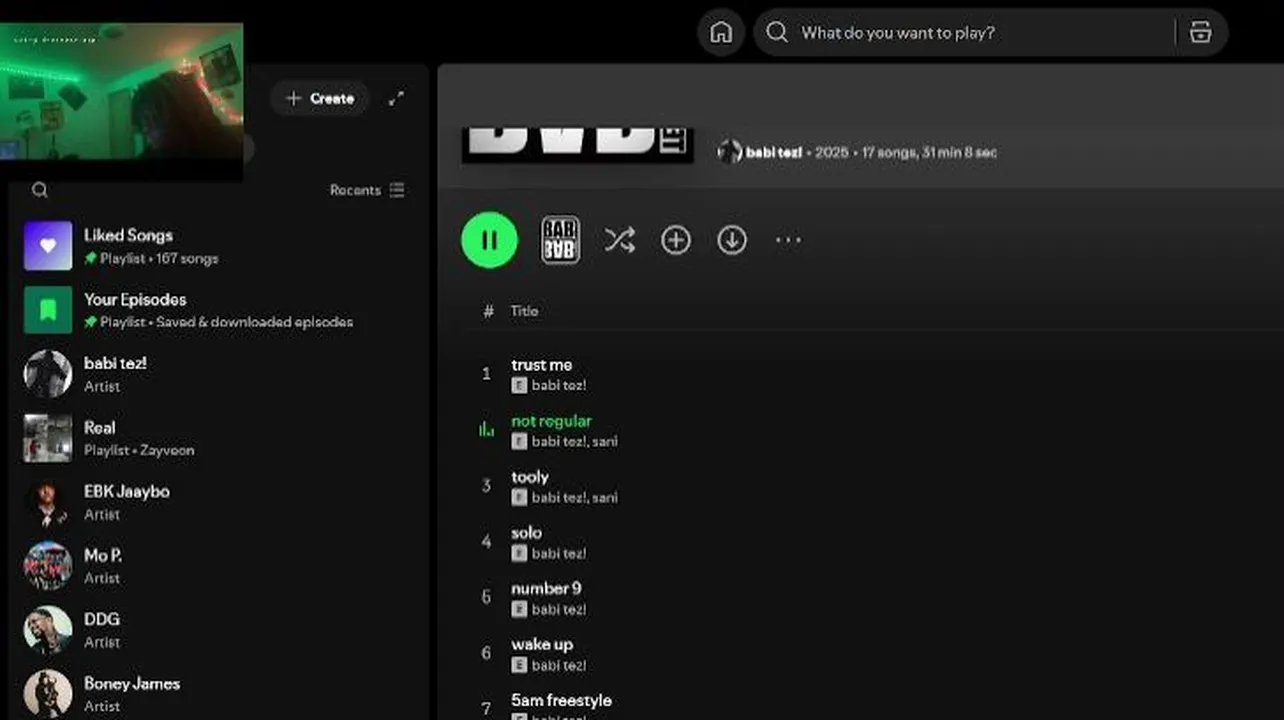Click the Liked Songs heart thumbnail
Viewport: 1284px width, 720px height.
tap(48, 246)
